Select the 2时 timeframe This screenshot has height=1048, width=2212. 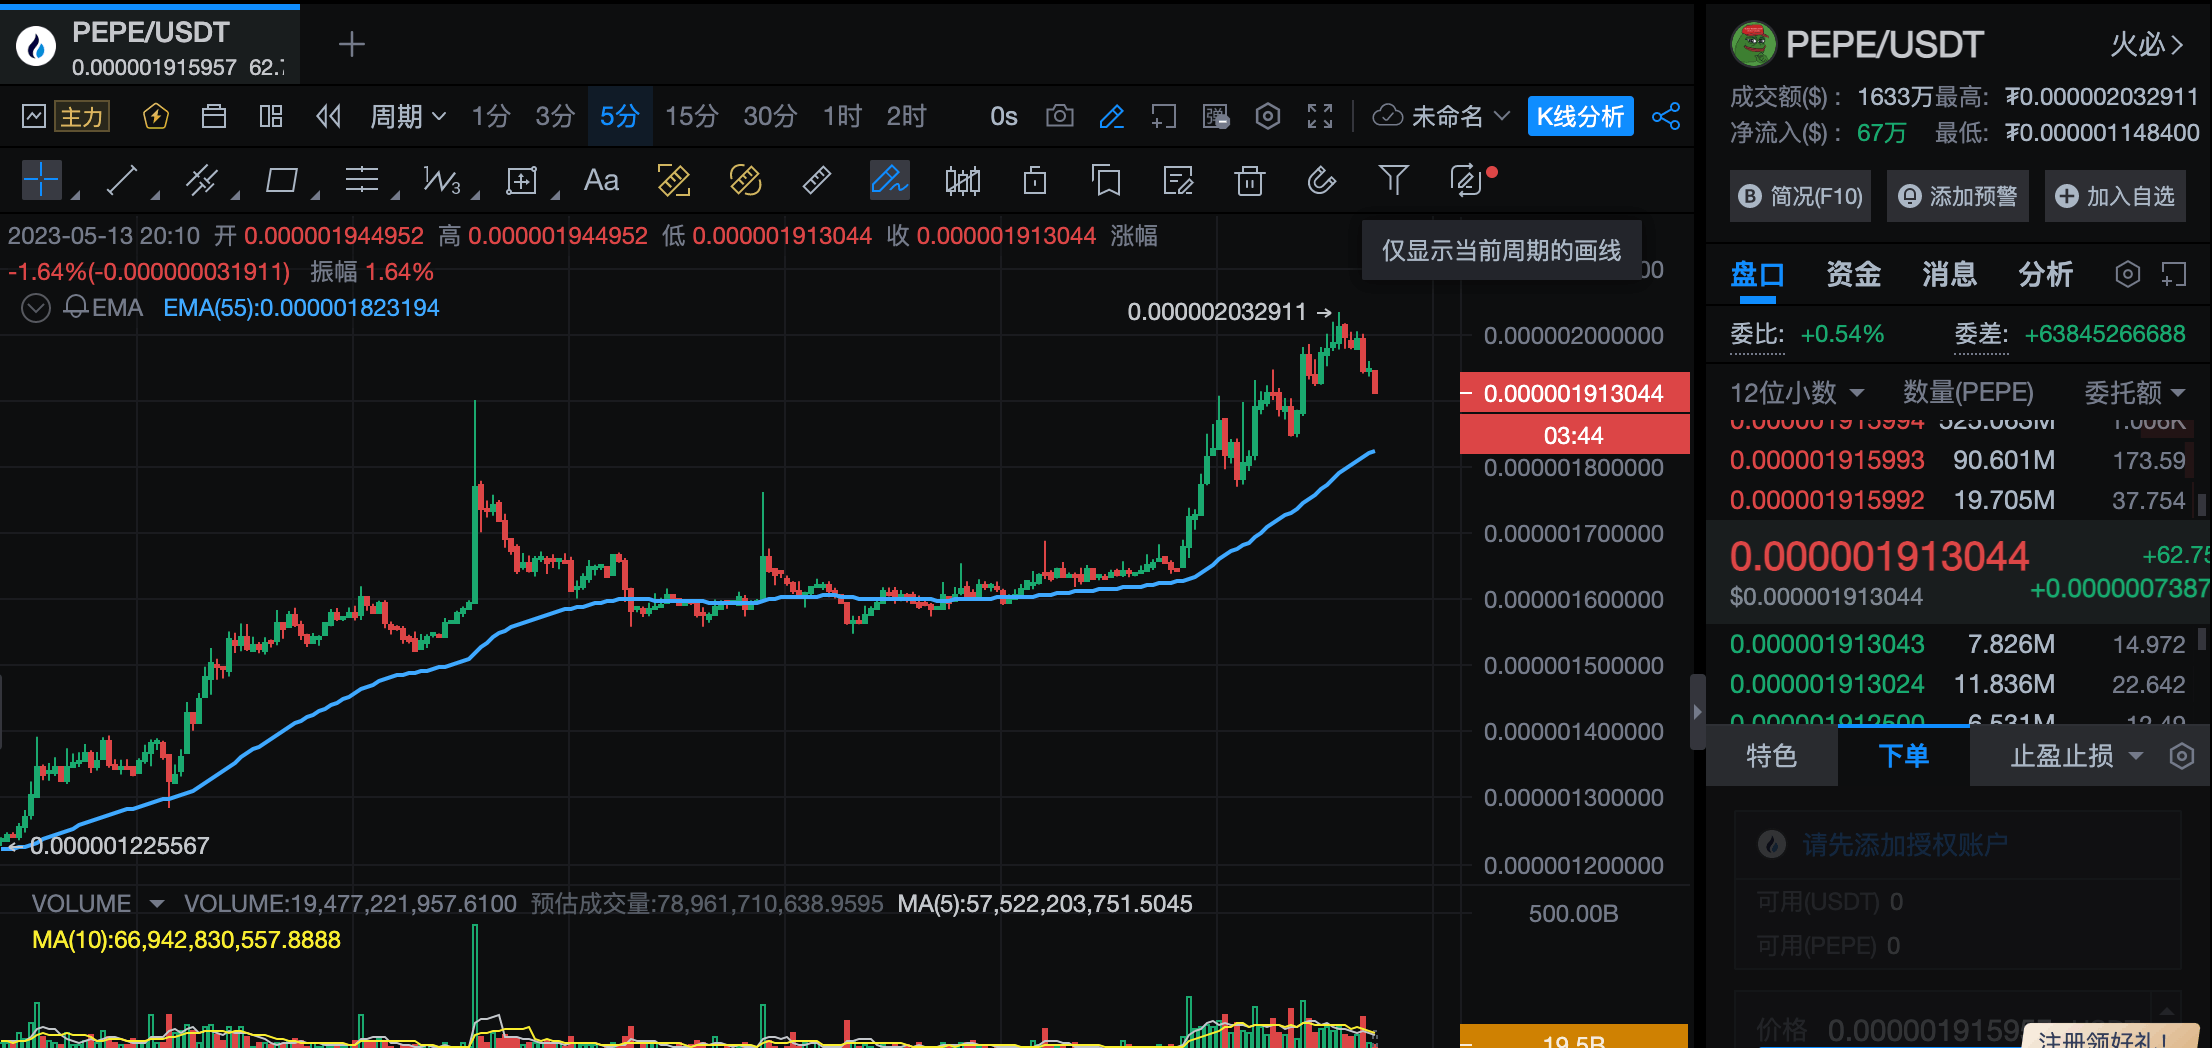tap(906, 117)
